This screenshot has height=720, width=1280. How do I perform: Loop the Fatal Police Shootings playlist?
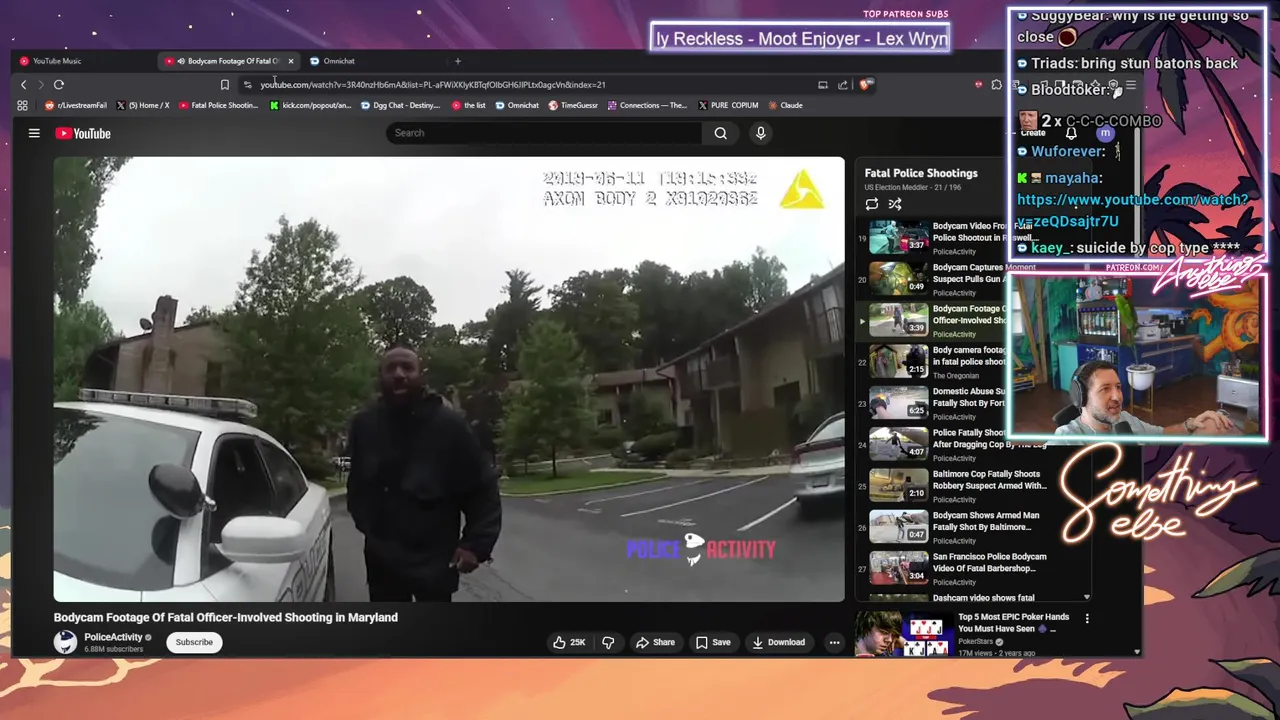(x=872, y=204)
